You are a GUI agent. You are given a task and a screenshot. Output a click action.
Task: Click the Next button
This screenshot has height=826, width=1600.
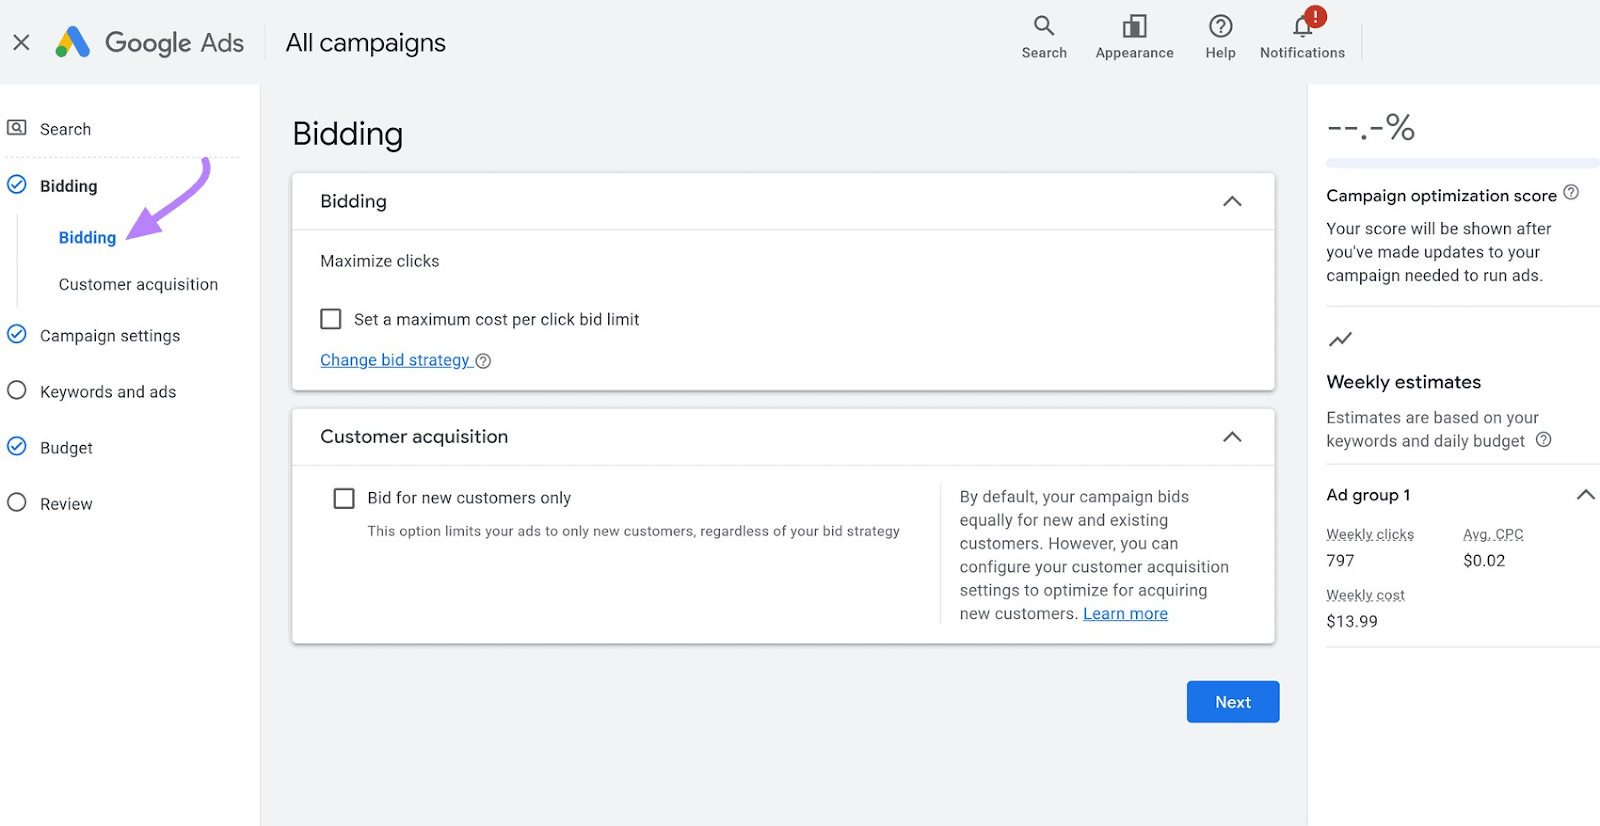coord(1232,702)
